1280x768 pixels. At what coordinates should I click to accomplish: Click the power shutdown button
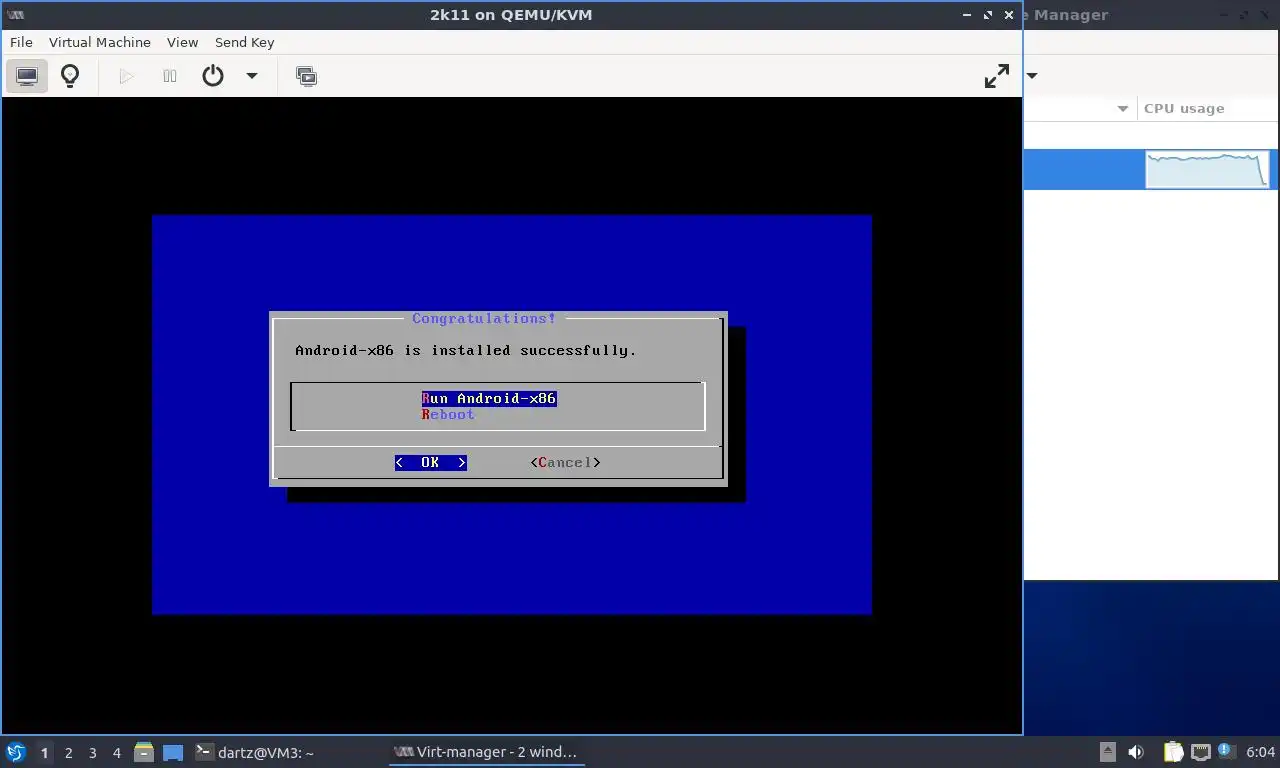pyautogui.click(x=213, y=76)
